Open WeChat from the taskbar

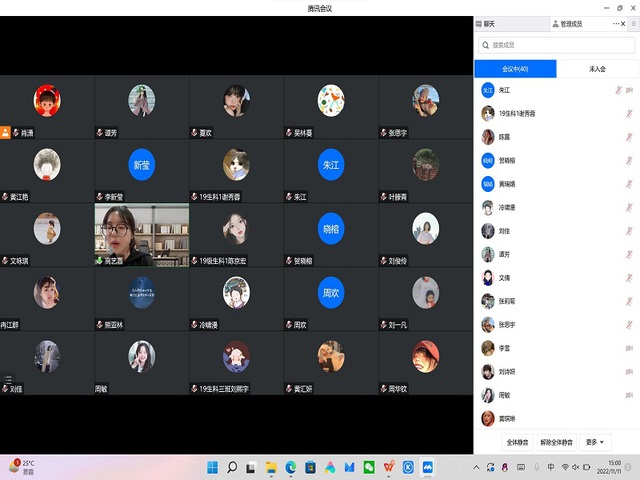tap(369, 467)
